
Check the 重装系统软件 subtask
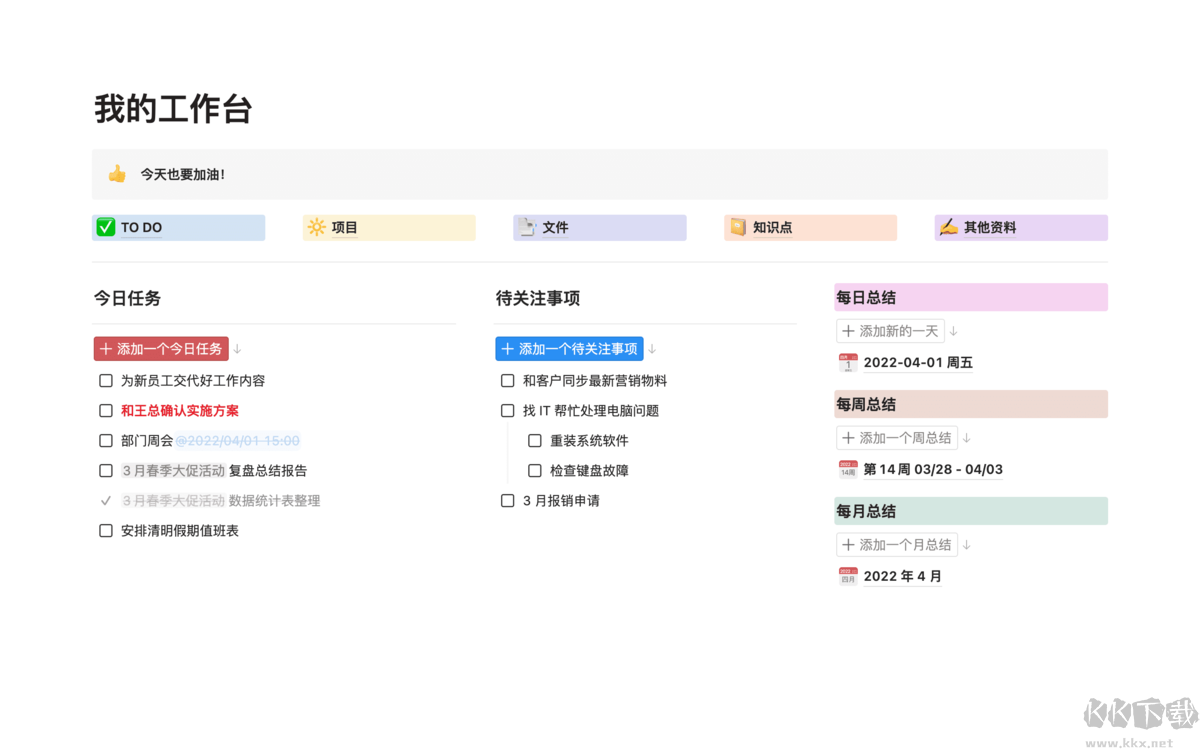click(x=535, y=441)
